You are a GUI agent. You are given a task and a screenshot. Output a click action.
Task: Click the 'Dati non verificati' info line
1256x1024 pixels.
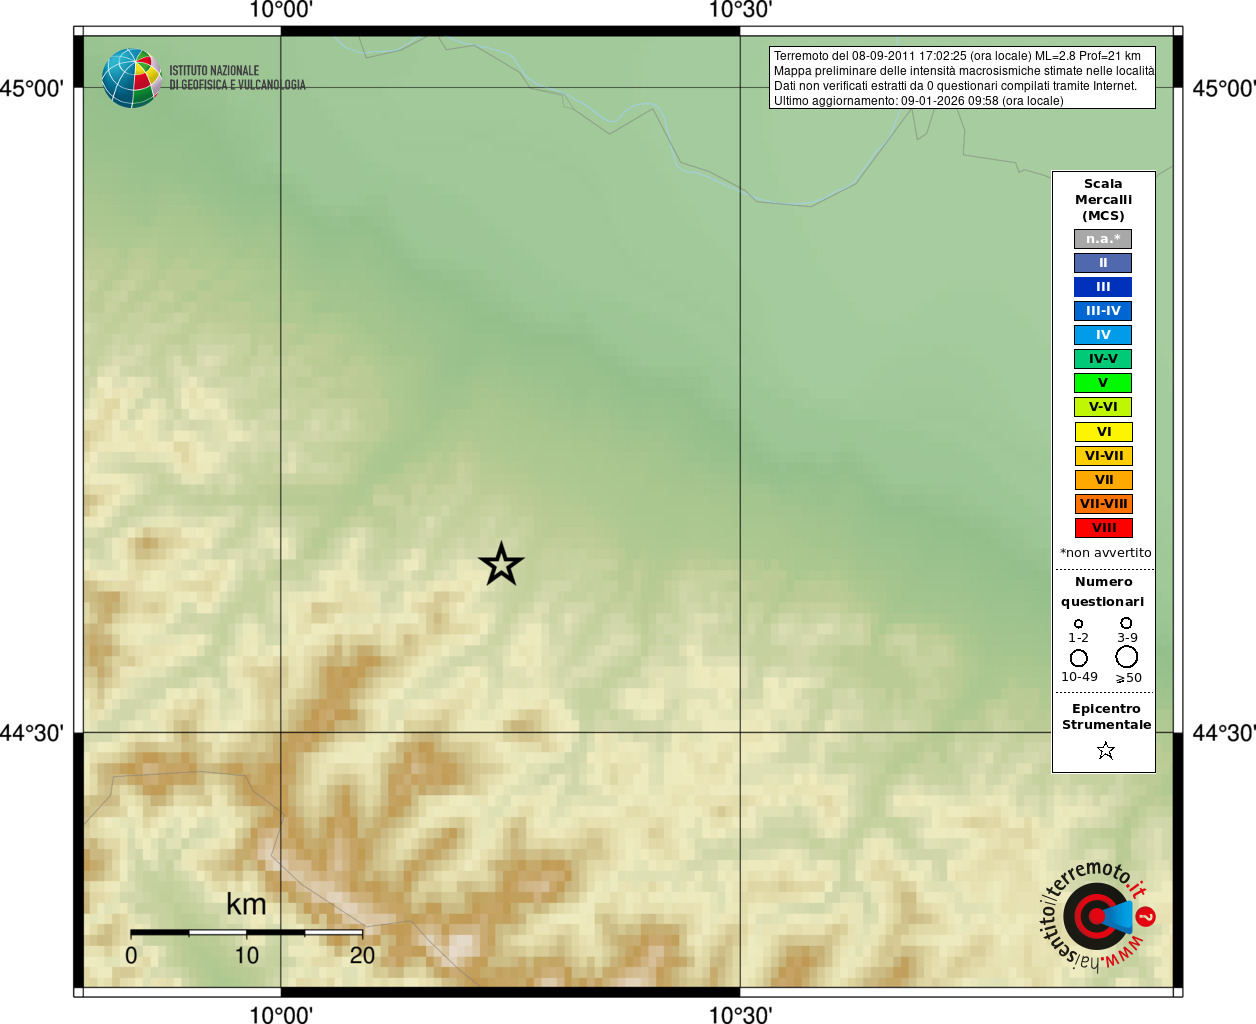[x=955, y=86]
